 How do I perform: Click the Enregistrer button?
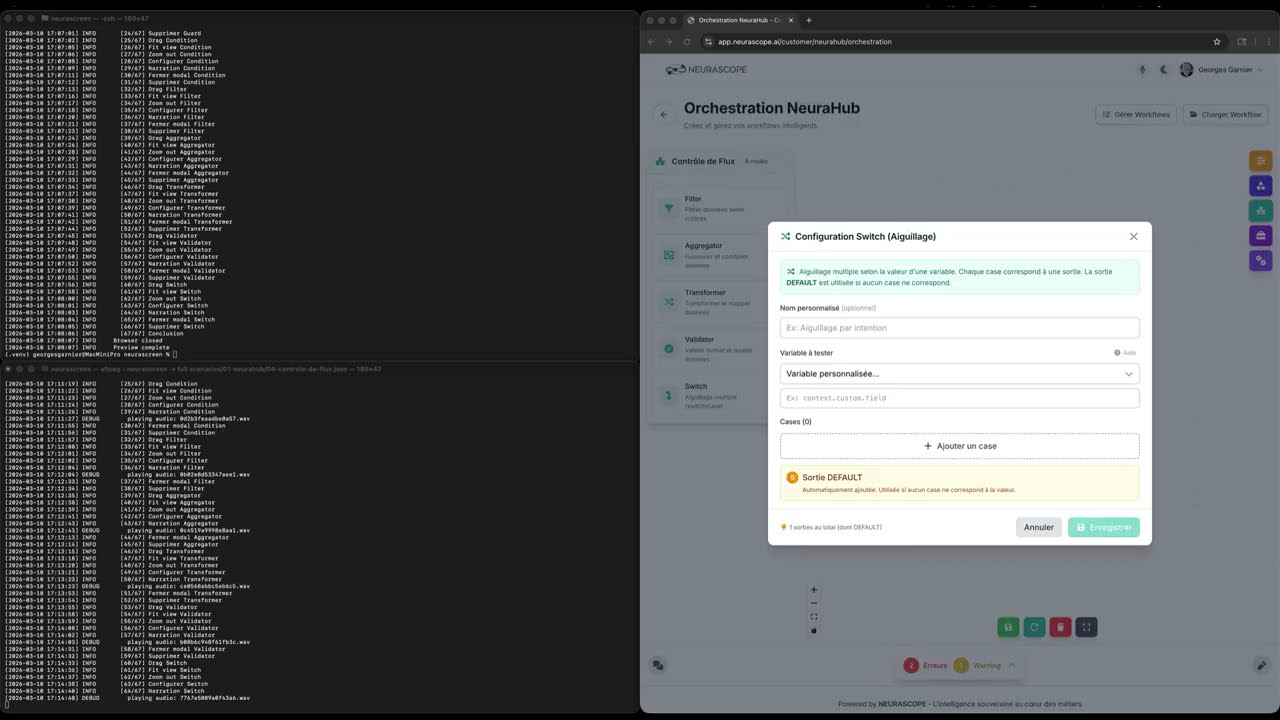[x=1103, y=527]
